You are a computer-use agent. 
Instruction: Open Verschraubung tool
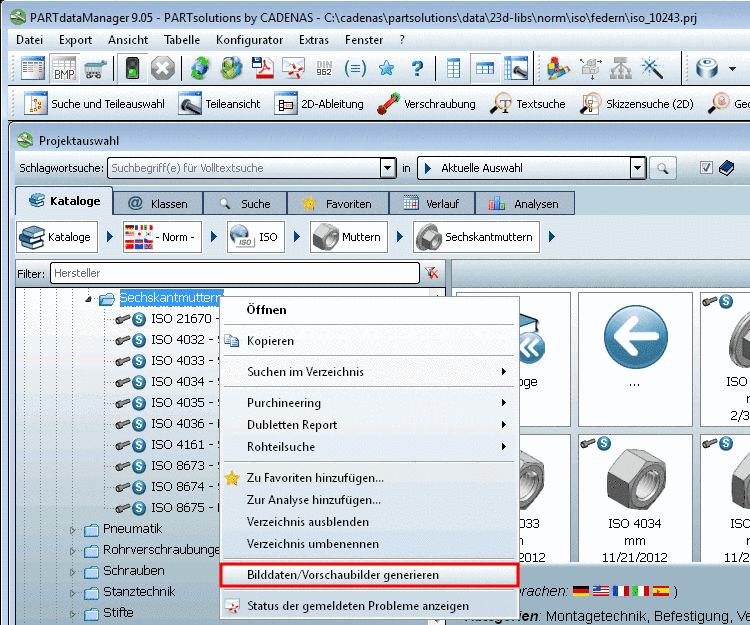[426, 104]
